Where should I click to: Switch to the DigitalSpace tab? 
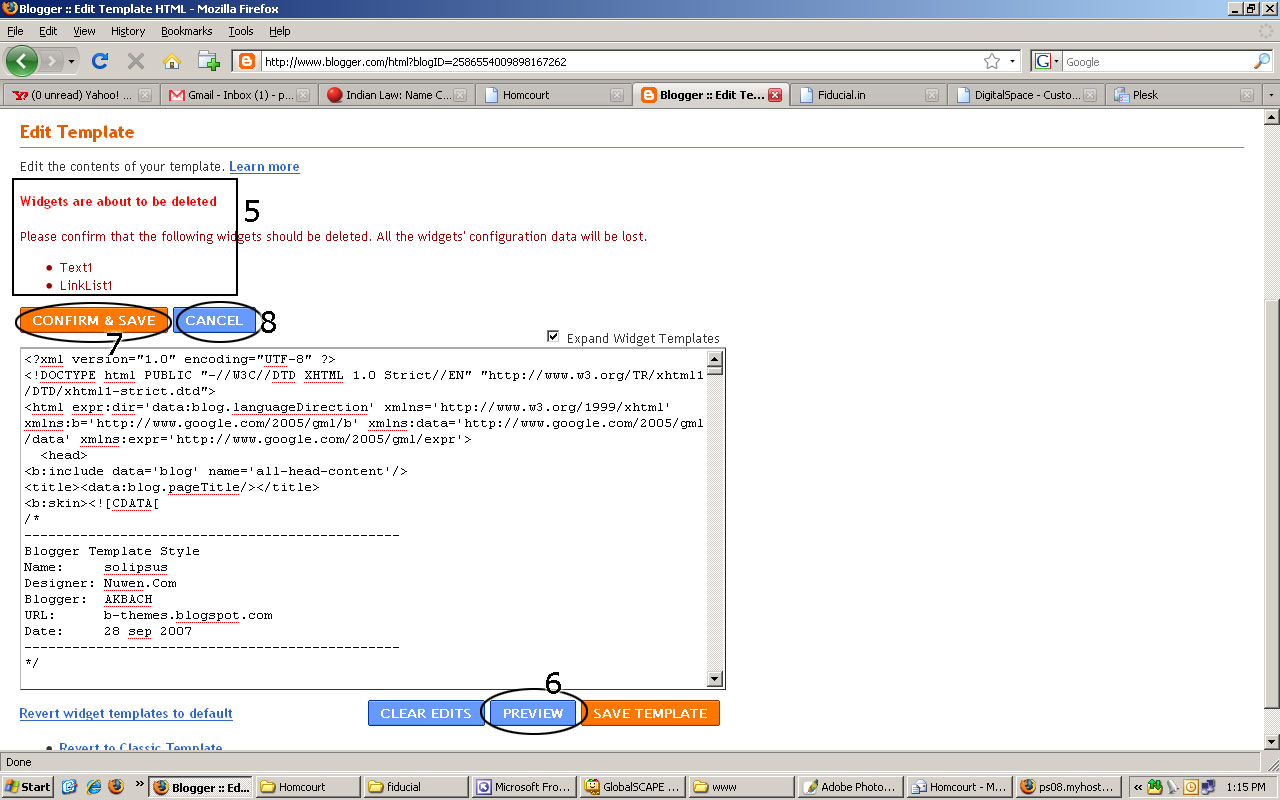[1025, 95]
